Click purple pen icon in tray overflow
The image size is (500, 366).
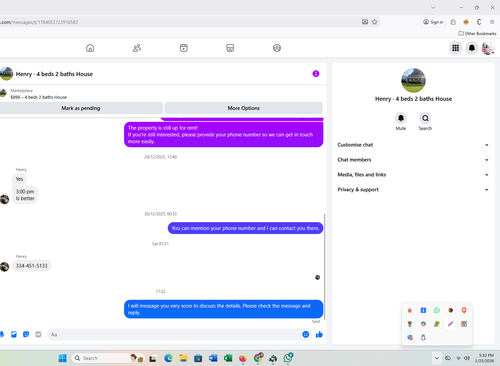click(x=450, y=324)
